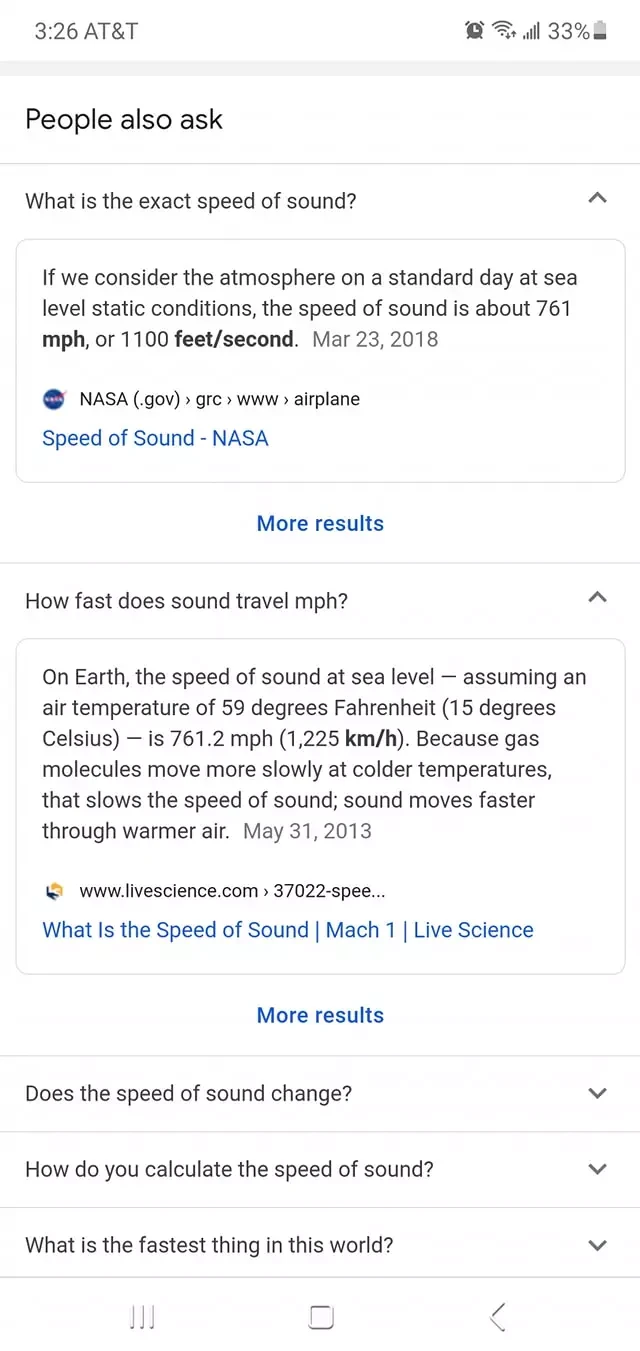Open the "Speed of Sound - NASA" link
The image size is (640, 1351).
tap(155, 438)
